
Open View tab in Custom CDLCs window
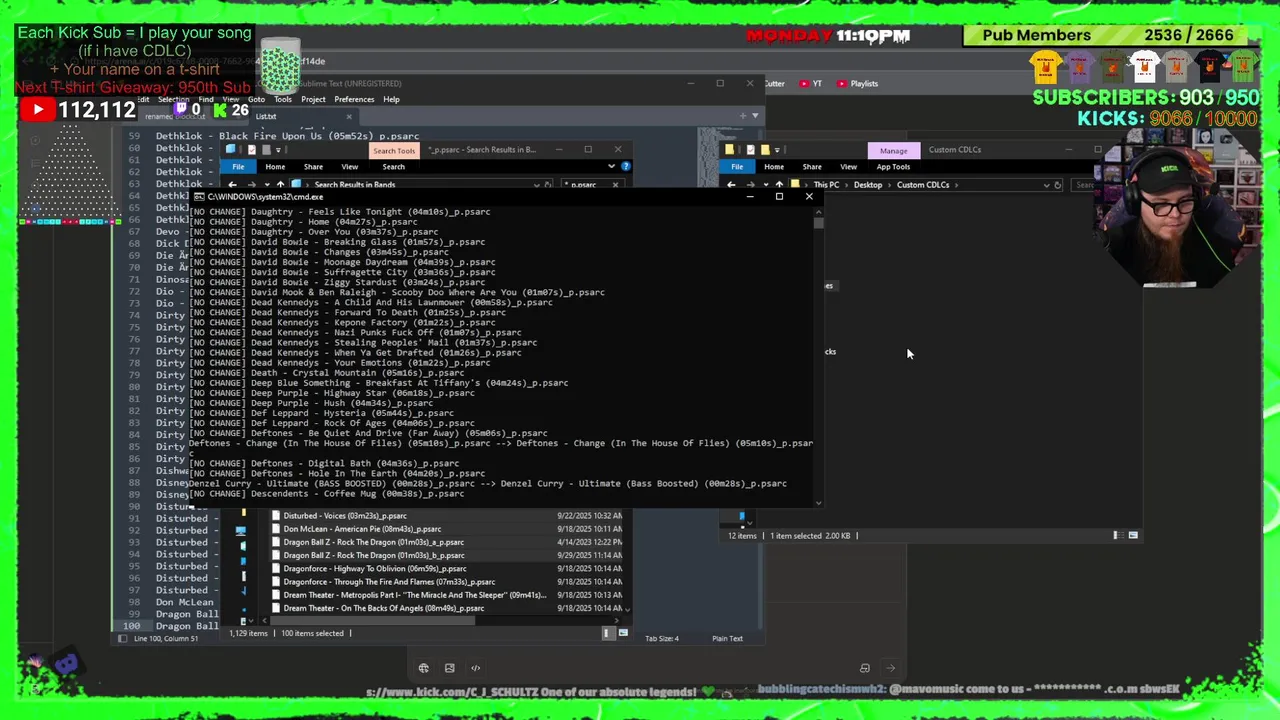(848, 167)
